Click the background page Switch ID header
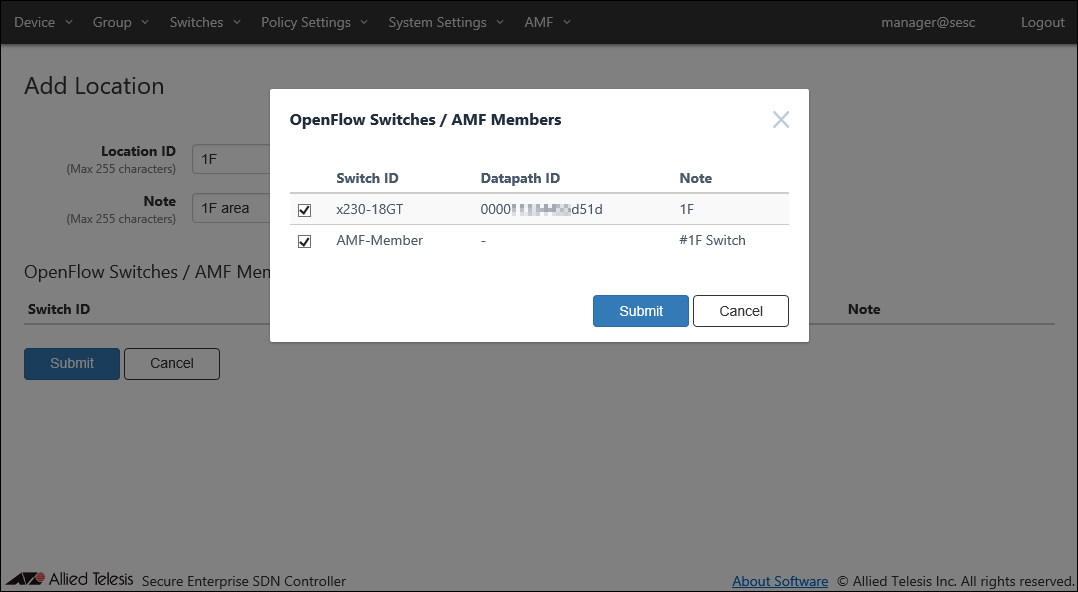Screen dimensions: 1078x592 [59, 309]
